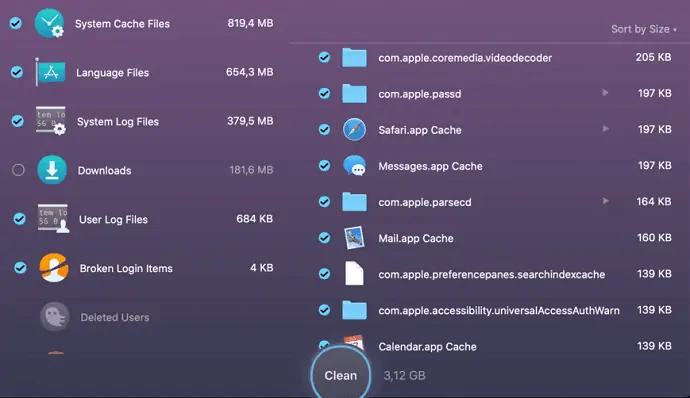Click the com.apple.passd folder icon
This screenshot has width=690, height=398.
pos(354,93)
